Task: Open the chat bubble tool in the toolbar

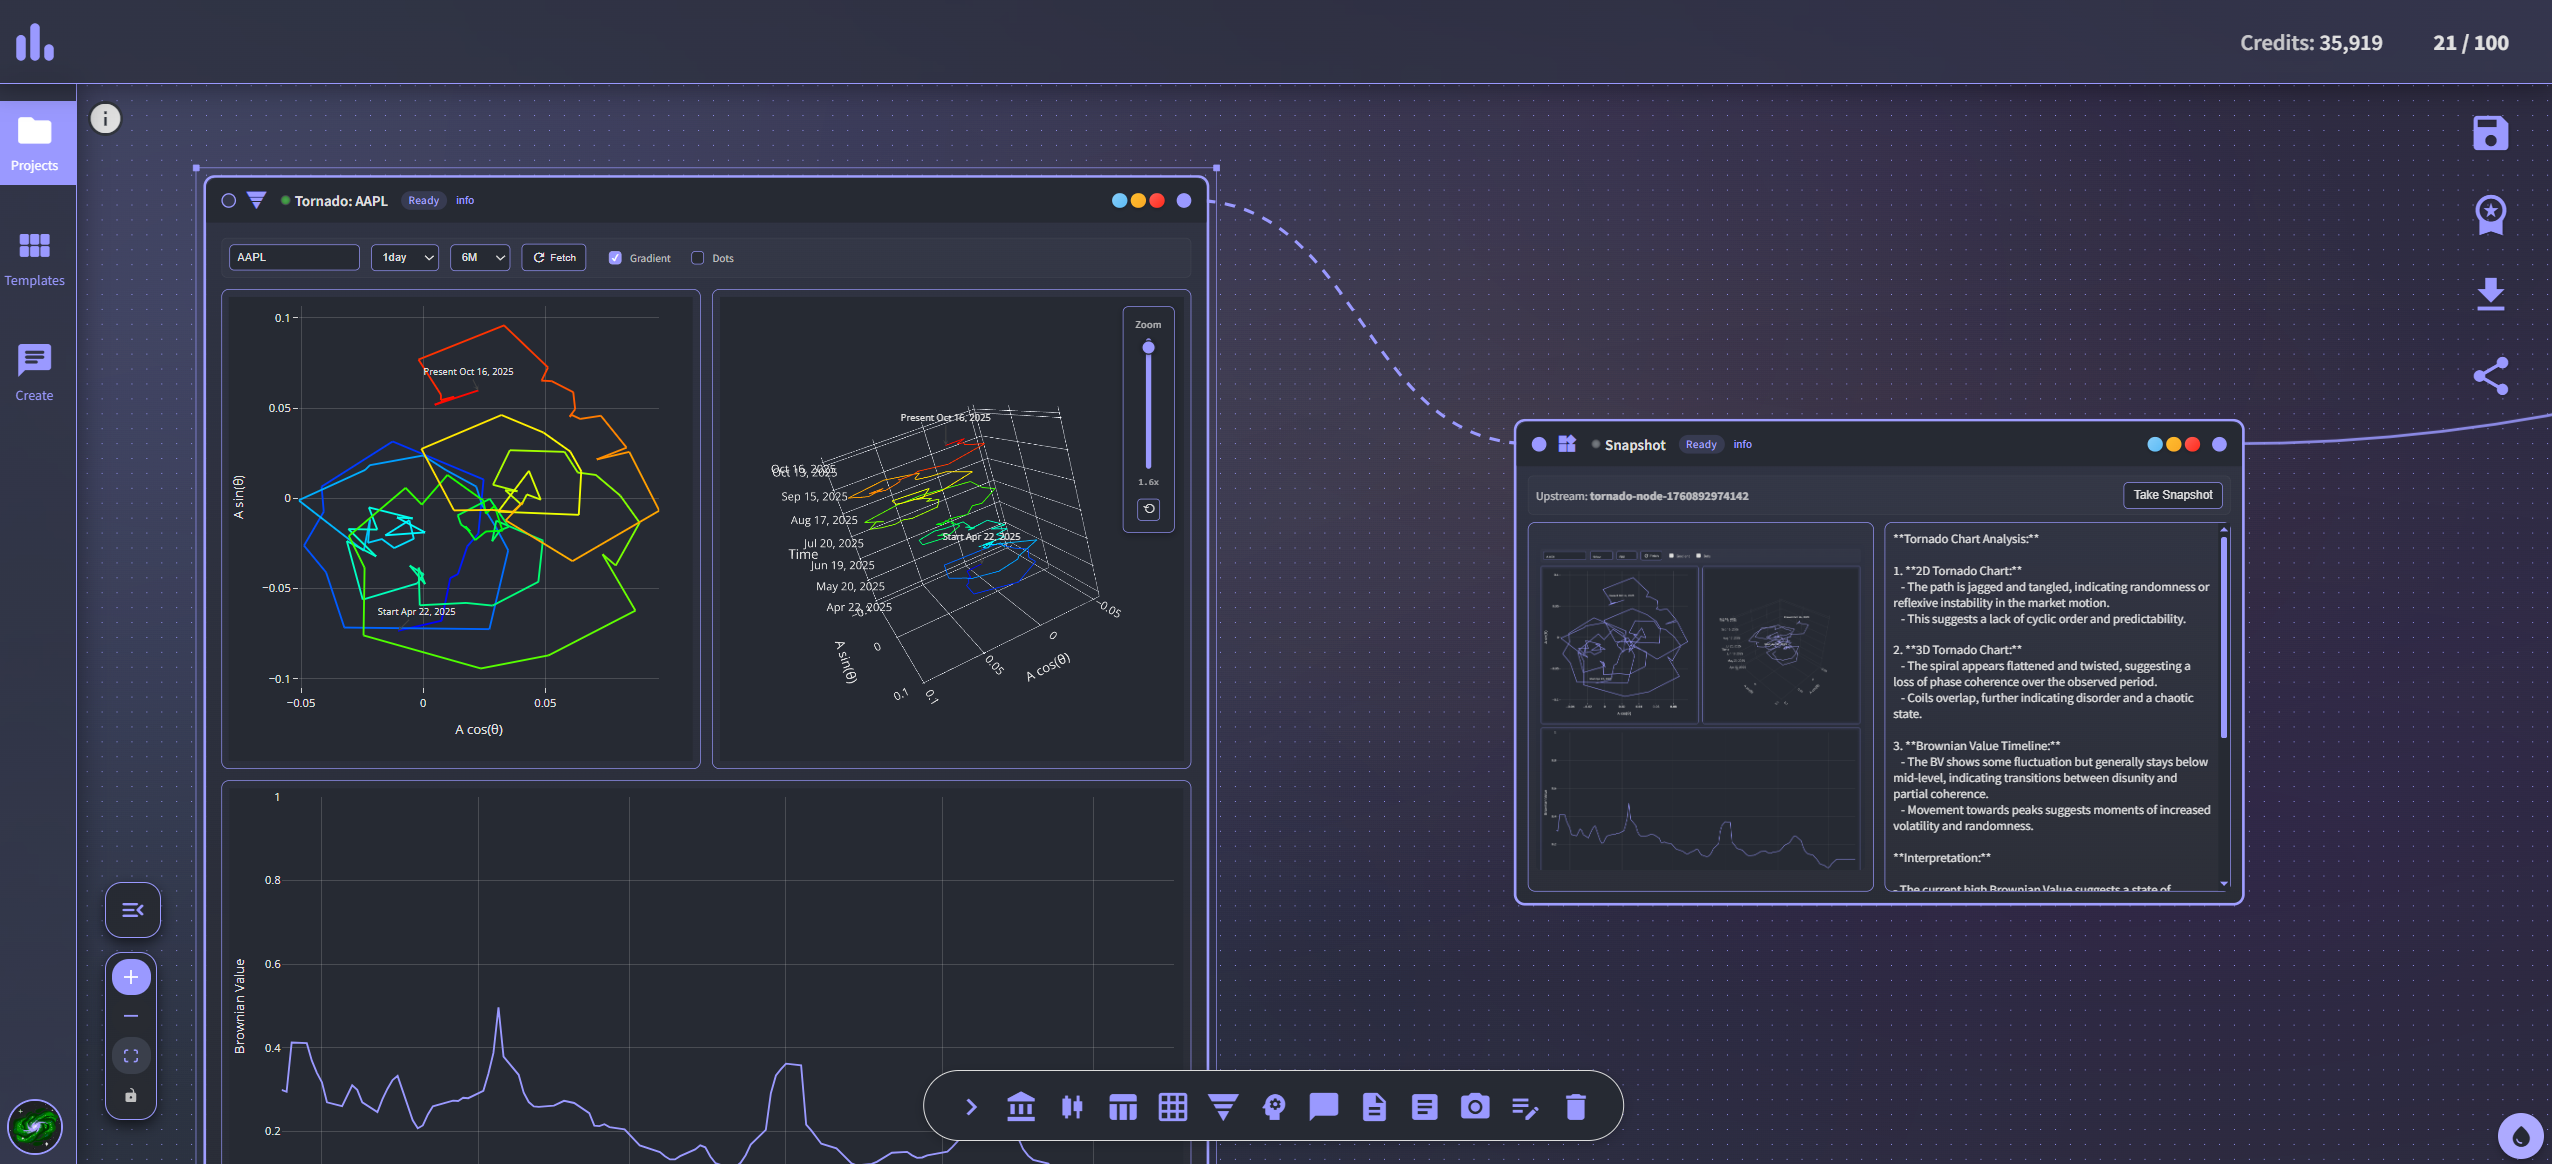Action: click(x=1322, y=1106)
